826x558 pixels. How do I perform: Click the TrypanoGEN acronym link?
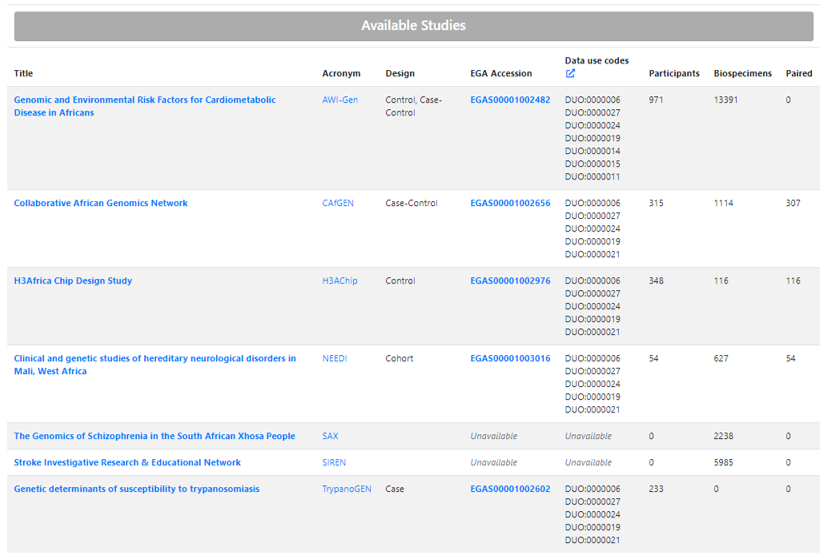click(x=347, y=488)
